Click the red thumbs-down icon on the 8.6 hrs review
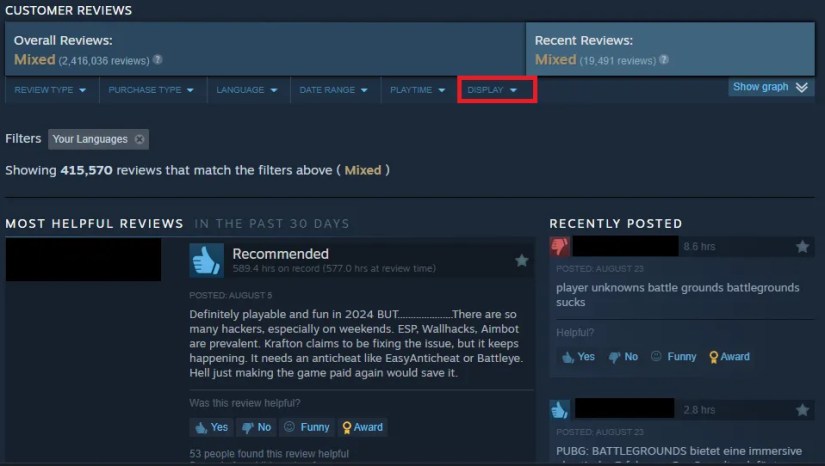The height and width of the screenshot is (466, 825). (560, 246)
